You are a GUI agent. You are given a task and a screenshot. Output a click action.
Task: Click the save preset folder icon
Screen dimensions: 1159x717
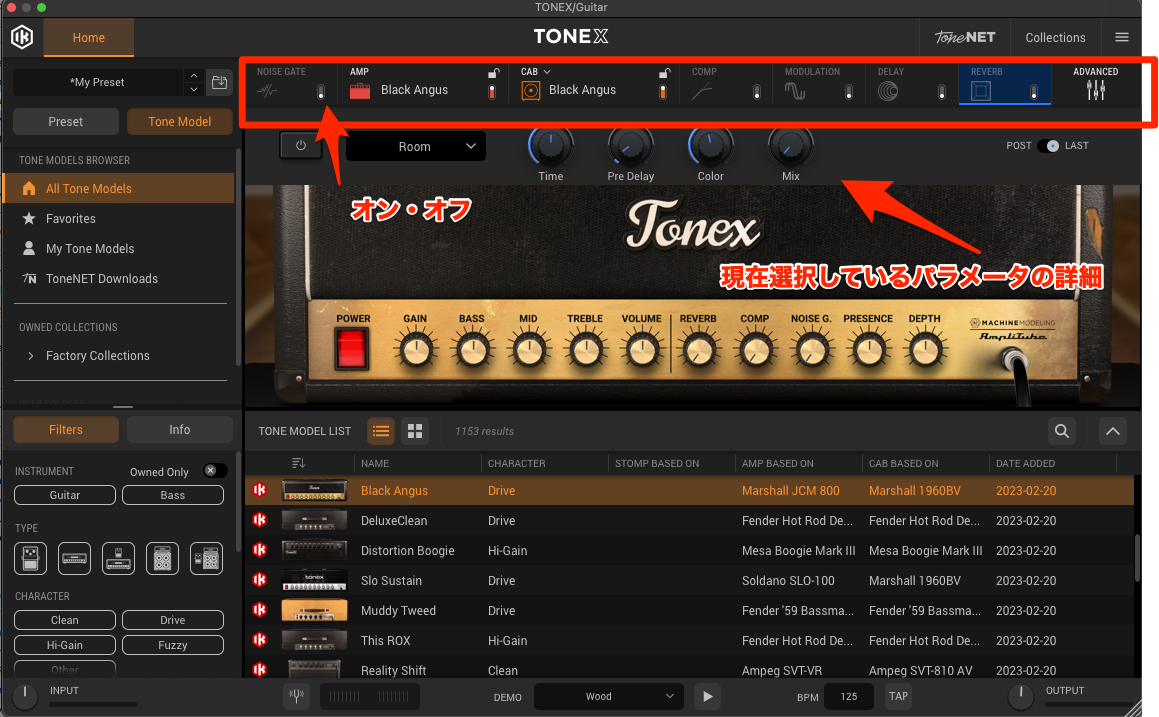(218, 82)
